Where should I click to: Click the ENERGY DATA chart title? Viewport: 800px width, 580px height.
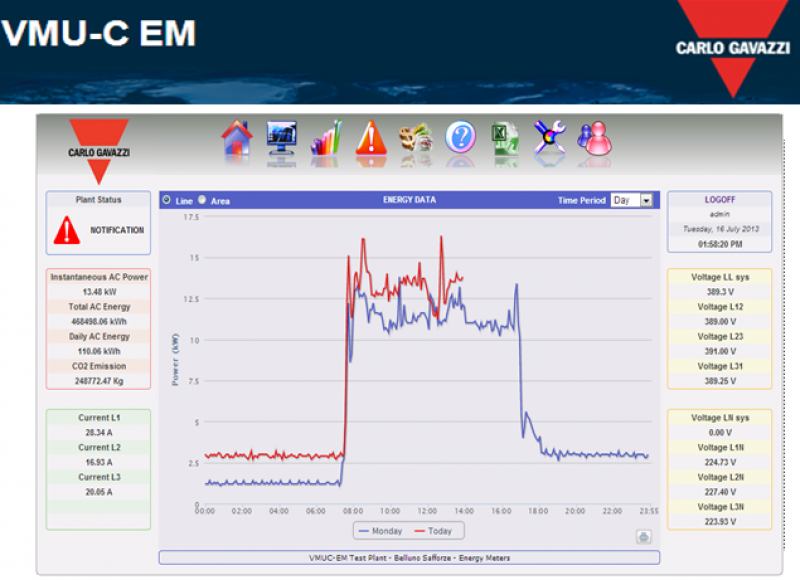click(409, 200)
